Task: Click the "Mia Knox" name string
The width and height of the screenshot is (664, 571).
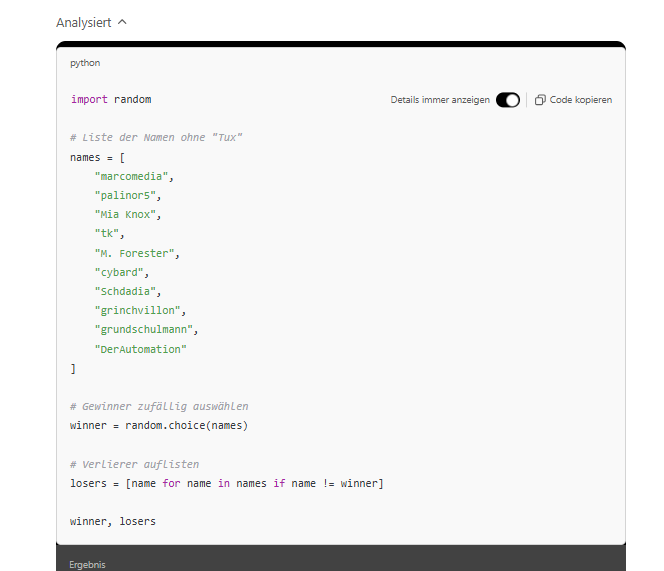Action: click(127, 215)
